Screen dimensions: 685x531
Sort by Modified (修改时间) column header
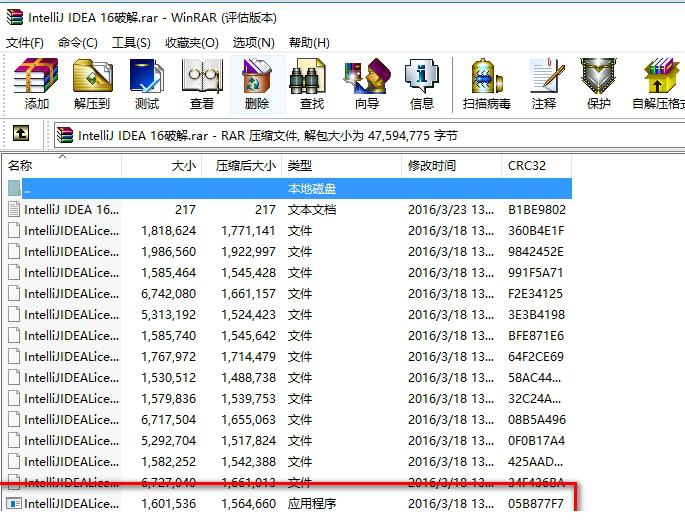[451, 166]
